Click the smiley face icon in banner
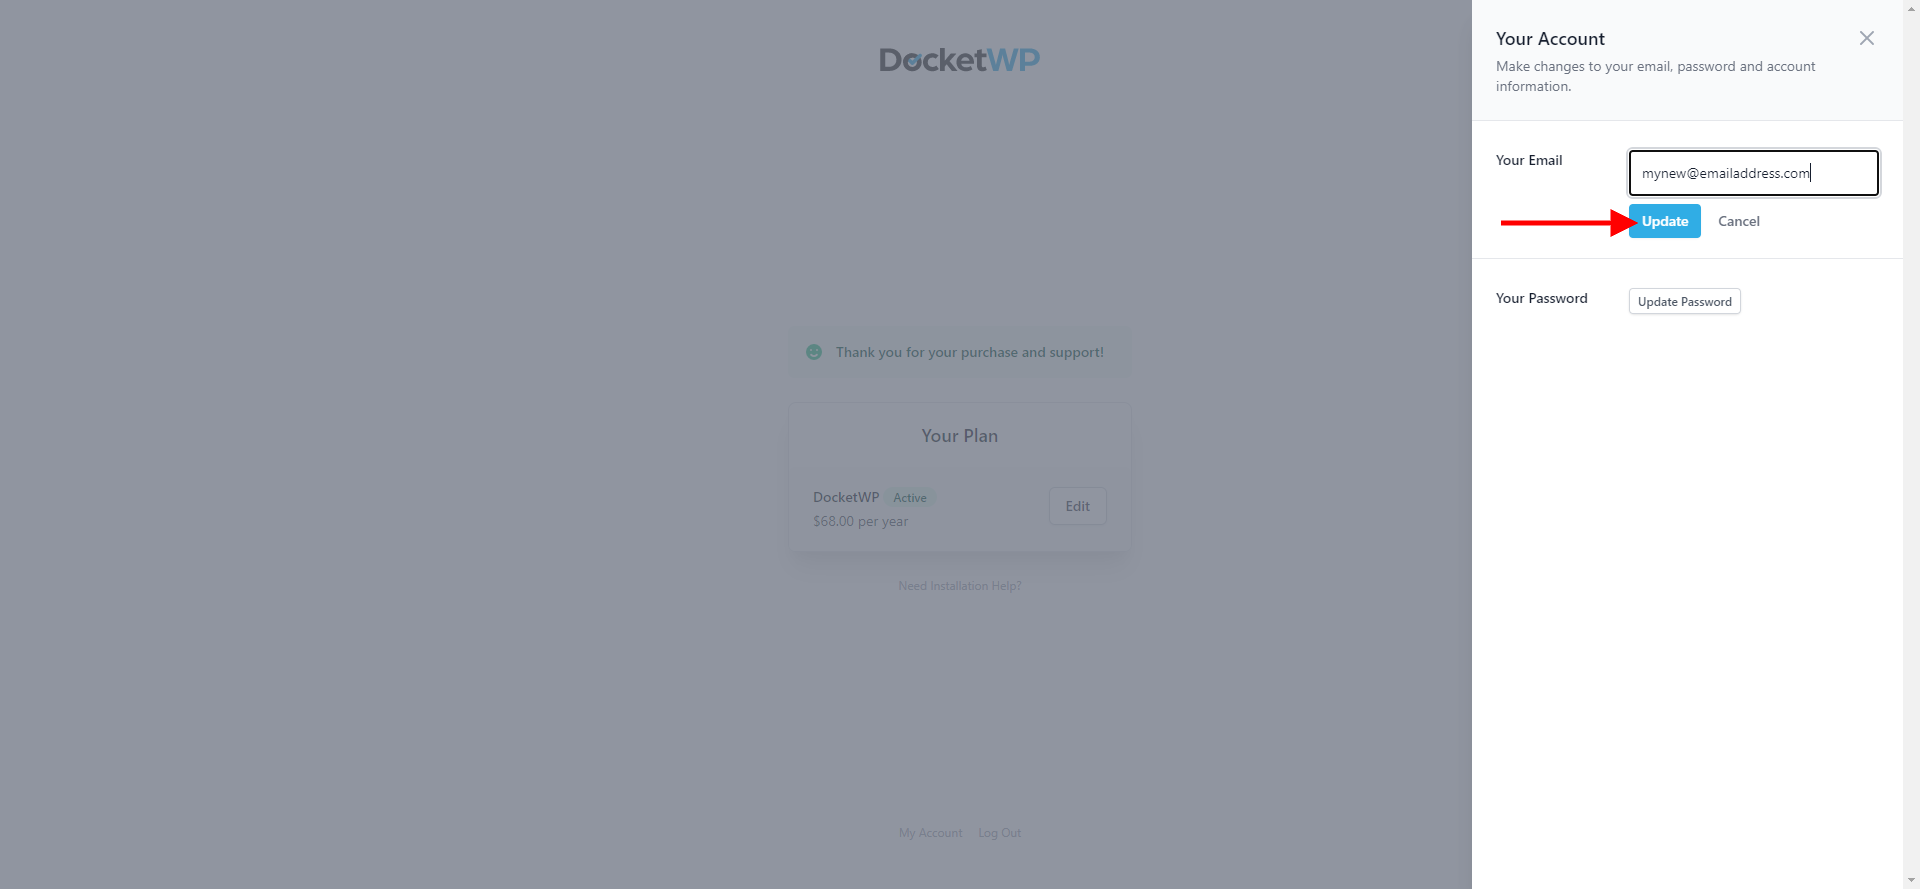This screenshot has height=889, width=1920. click(x=814, y=352)
